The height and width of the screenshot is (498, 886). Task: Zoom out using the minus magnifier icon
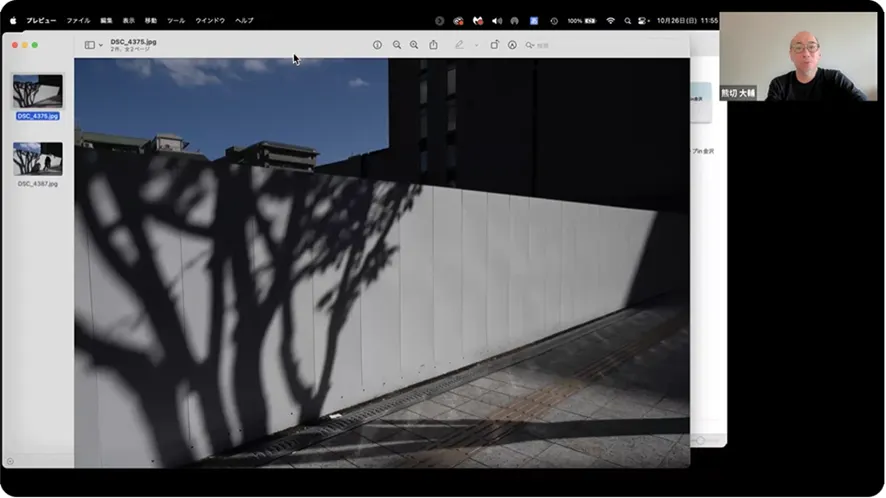[x=397, y=45]
